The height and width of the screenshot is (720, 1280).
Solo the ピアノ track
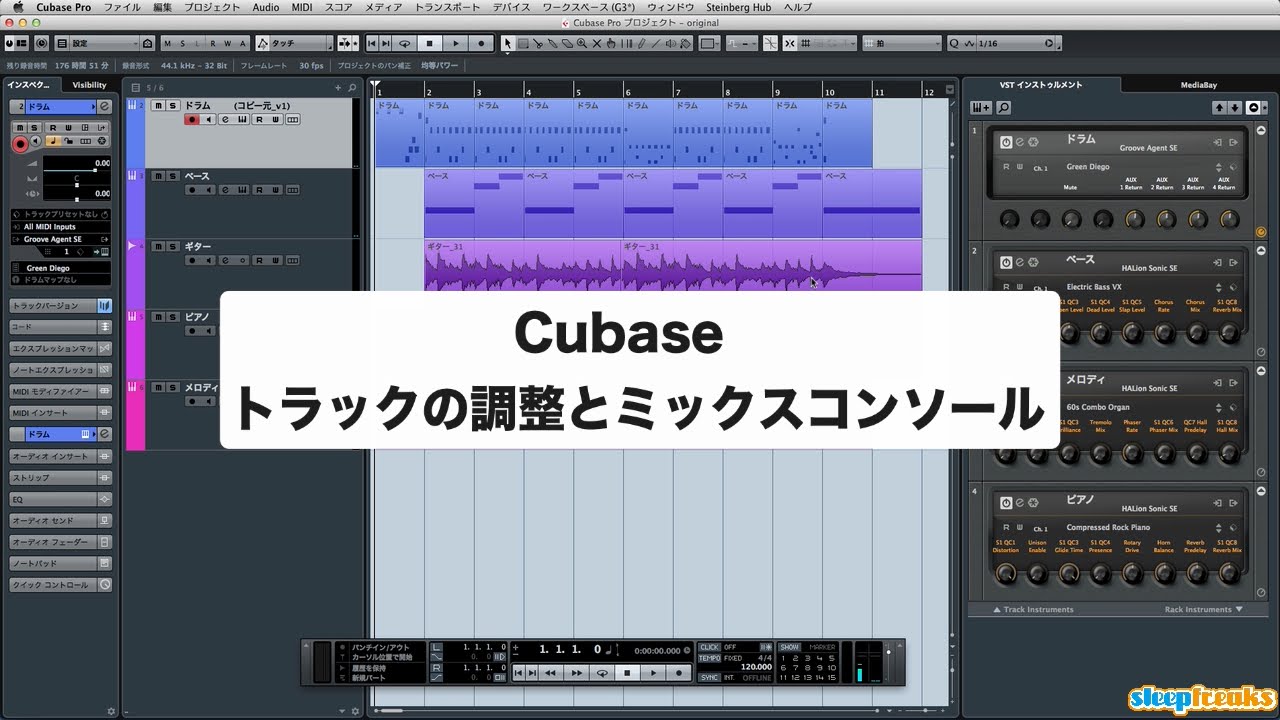(x=174, y=317)
